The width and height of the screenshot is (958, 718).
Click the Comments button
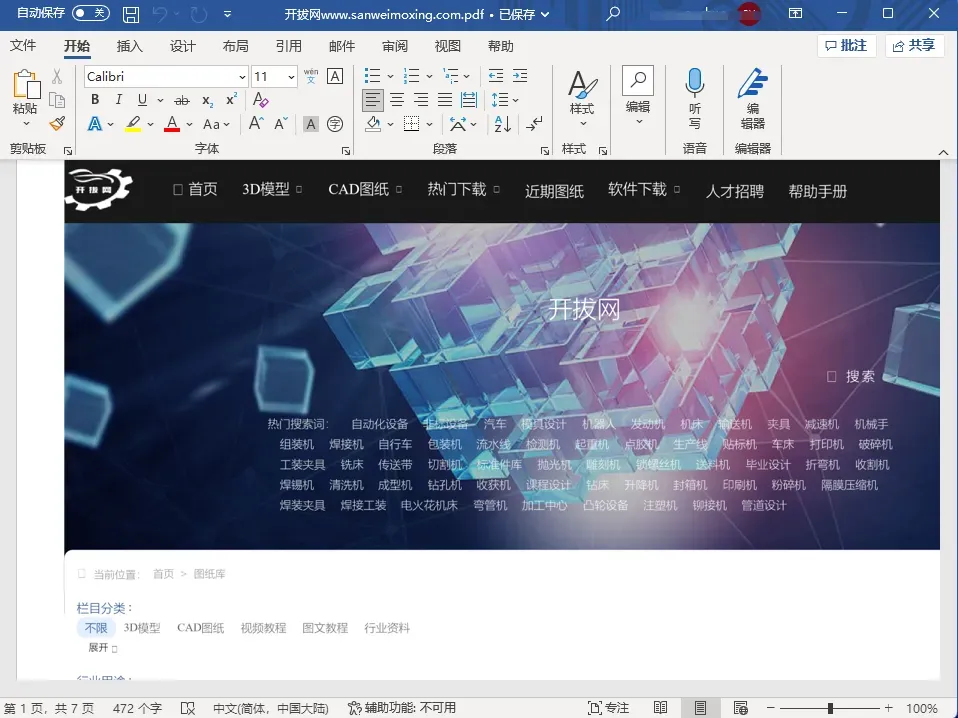[846, 46]
